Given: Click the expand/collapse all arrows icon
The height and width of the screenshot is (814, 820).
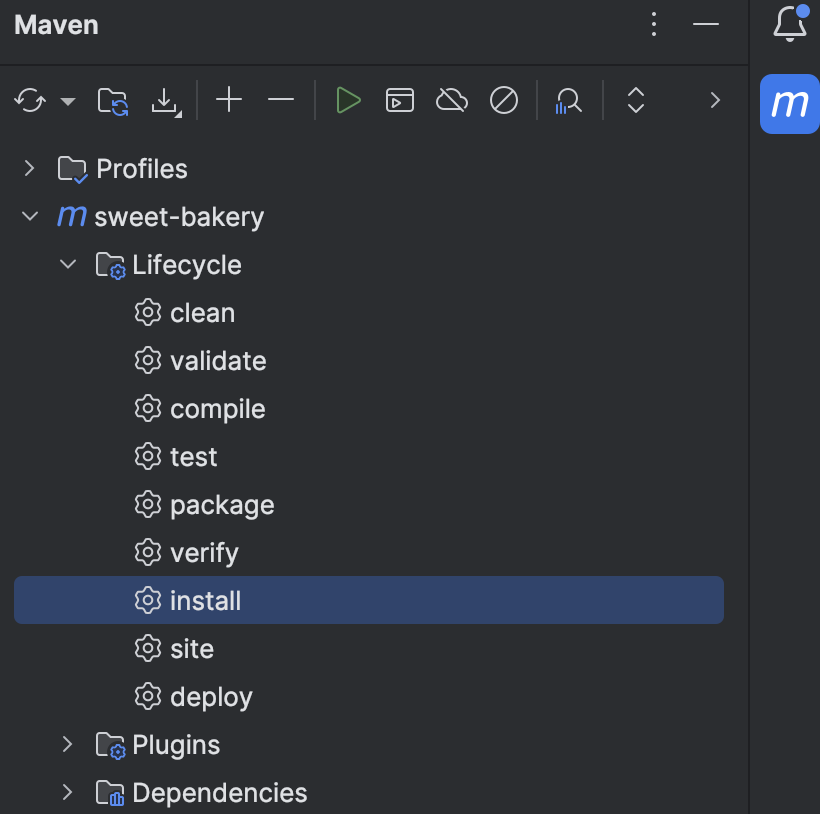Looking at the screenshot, I should [635, 100].
